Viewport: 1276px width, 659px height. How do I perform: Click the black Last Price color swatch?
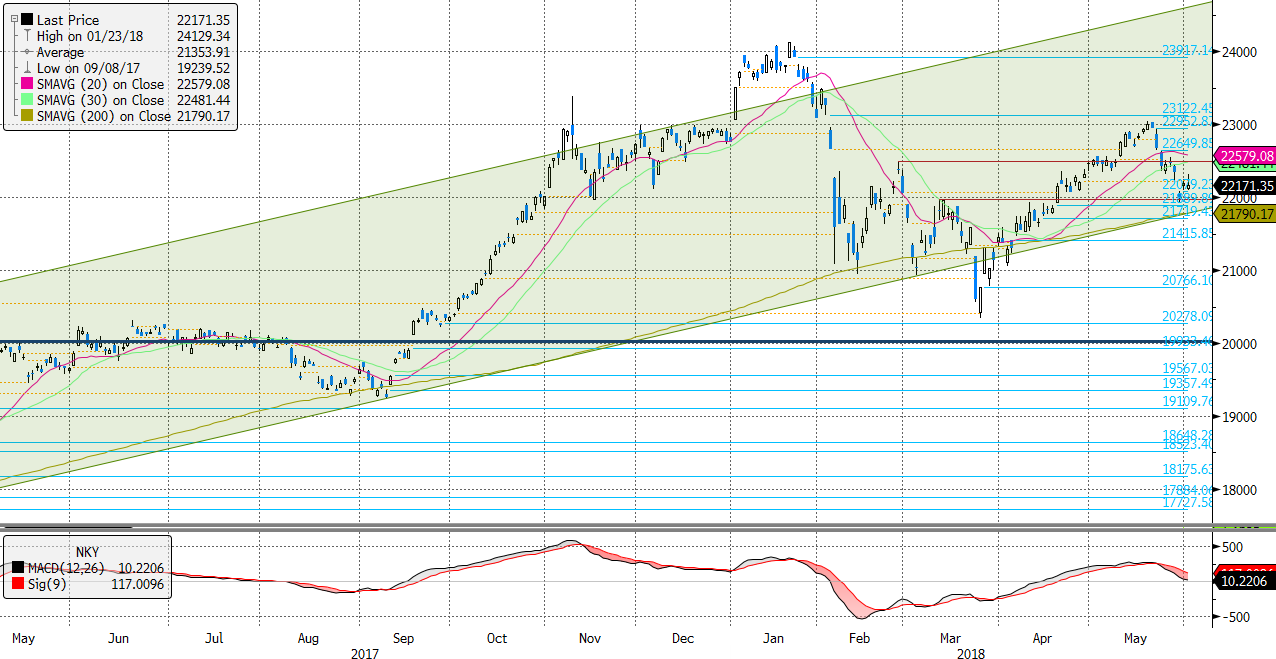26,20
